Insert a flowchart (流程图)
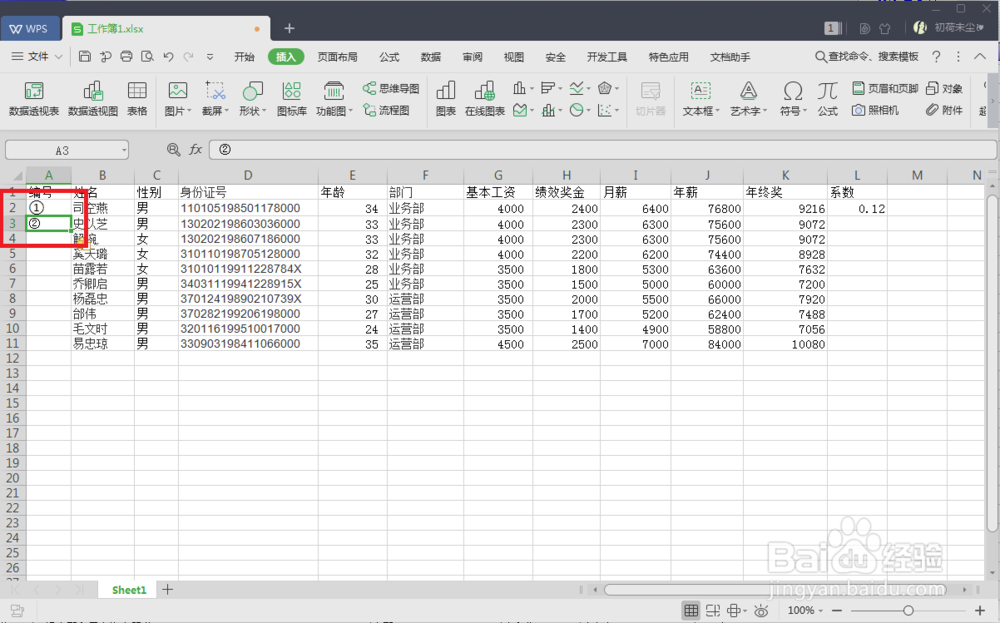The image size is (1000, 623). point(388,109)
